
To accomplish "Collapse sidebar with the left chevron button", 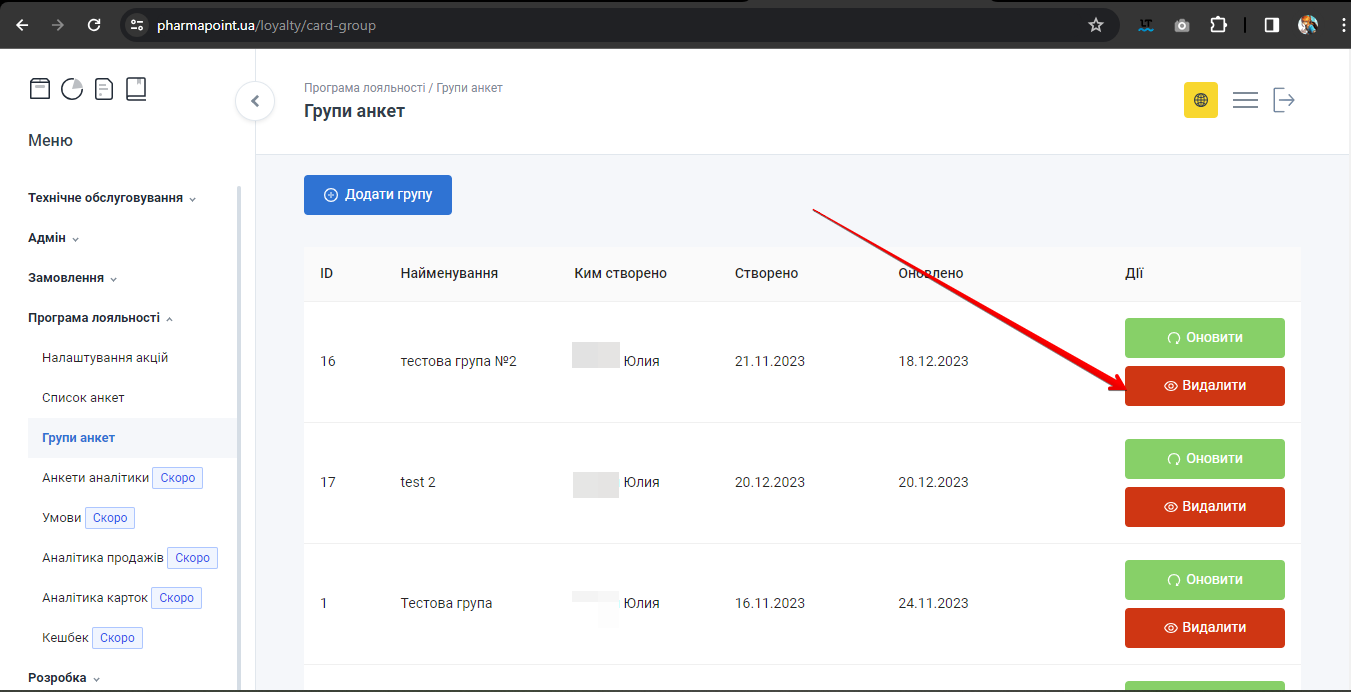I will click(x=255, y=101).
